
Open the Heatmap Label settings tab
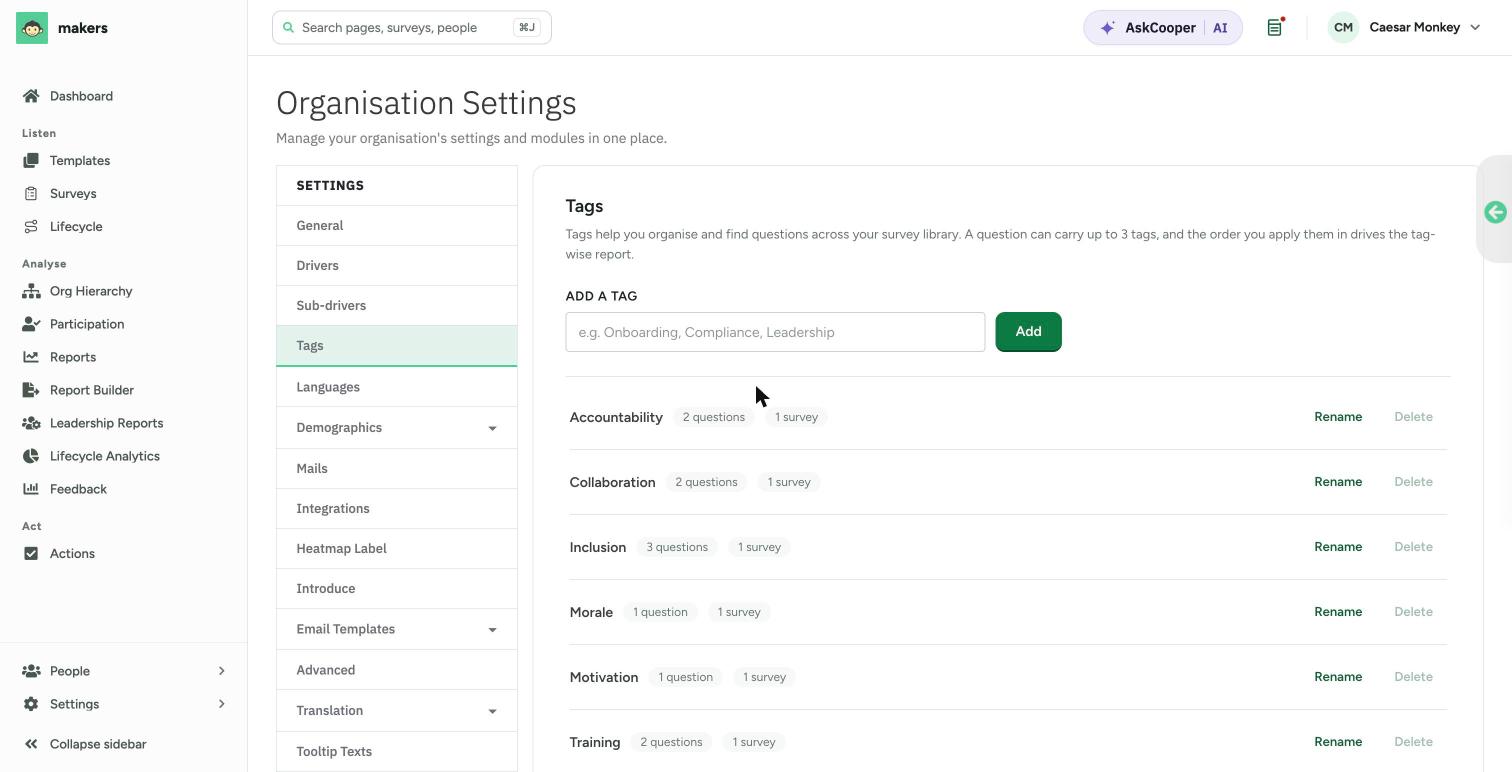click(x=397, y=549)
